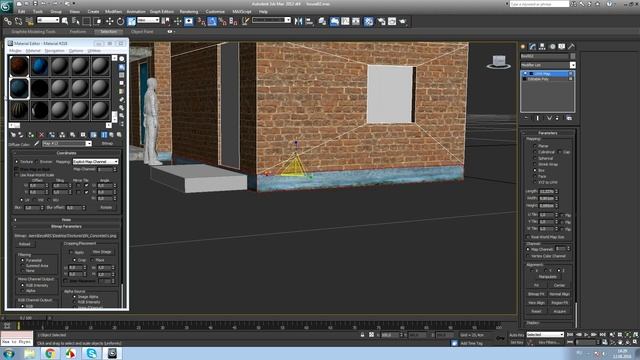Open the Modifiers menu
The image size is (640, 360).
(x=113, y=11)
